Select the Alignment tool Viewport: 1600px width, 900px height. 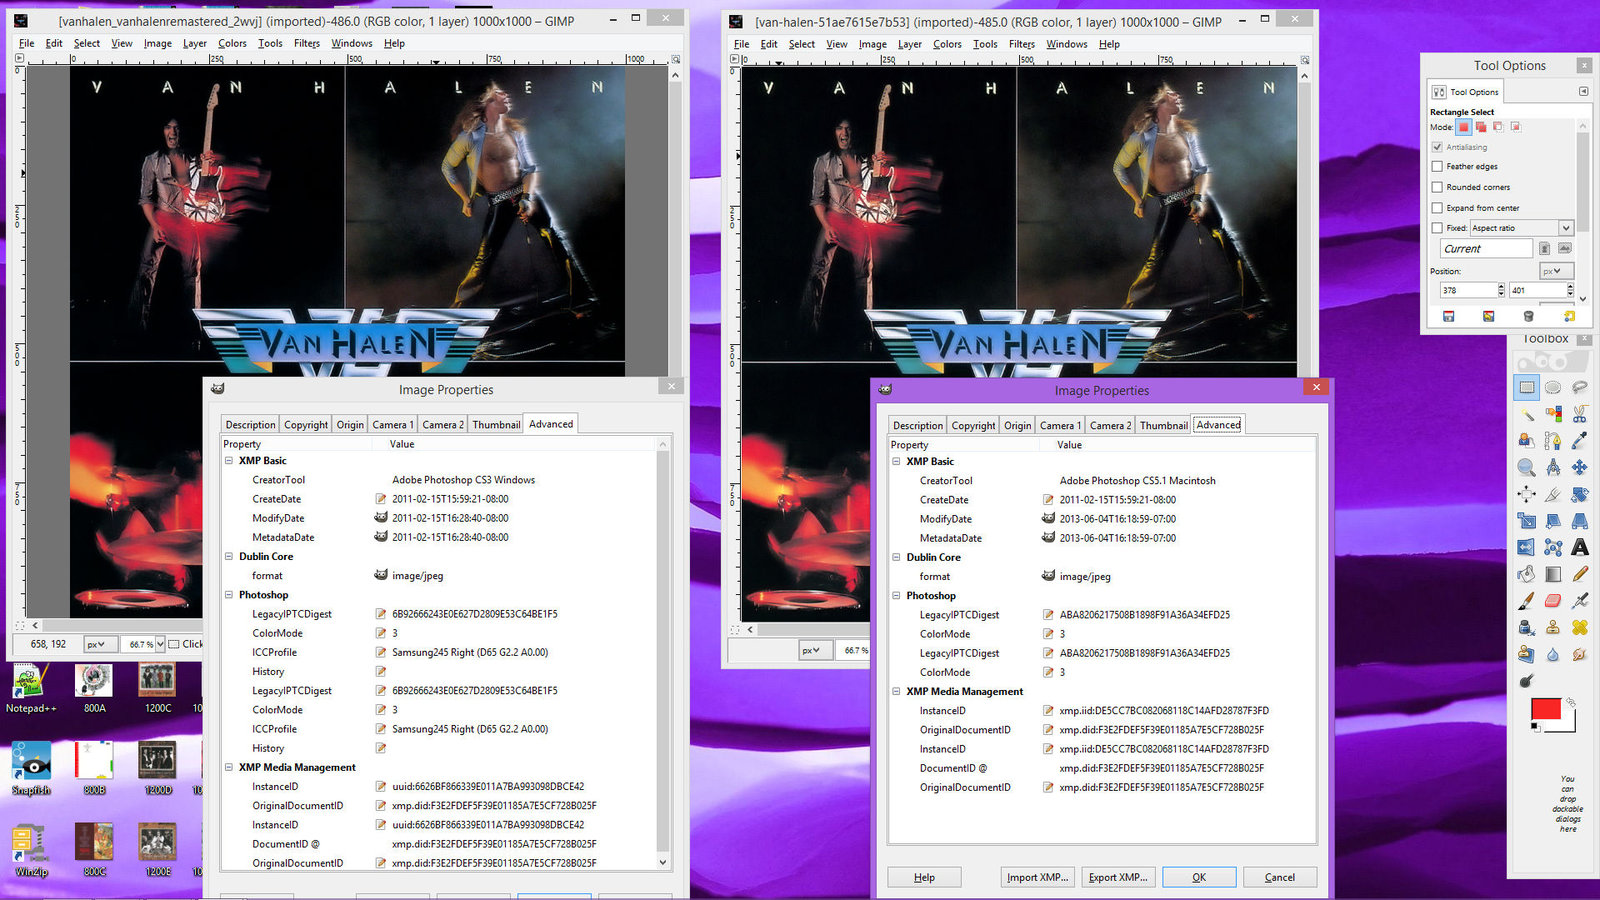pos(1526,494)
